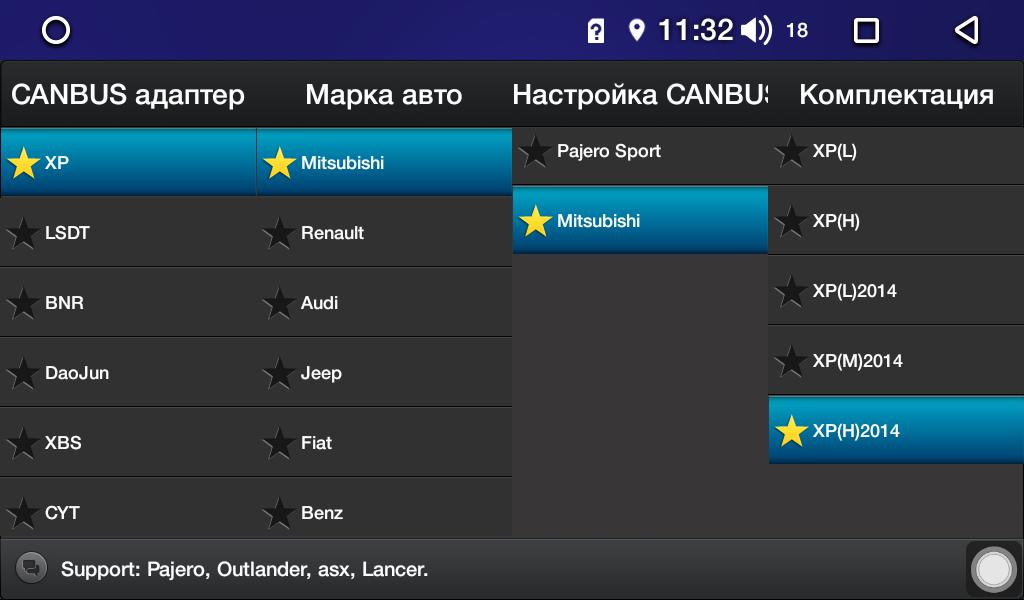1024x600 pixels.
Task: Tap the chat bubble support icon
Action: click(31, 567)
